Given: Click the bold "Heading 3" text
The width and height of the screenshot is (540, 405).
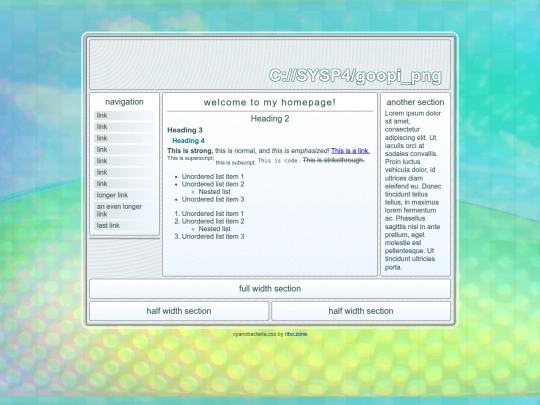Looking at the screenshot, I should pos(185,130).
